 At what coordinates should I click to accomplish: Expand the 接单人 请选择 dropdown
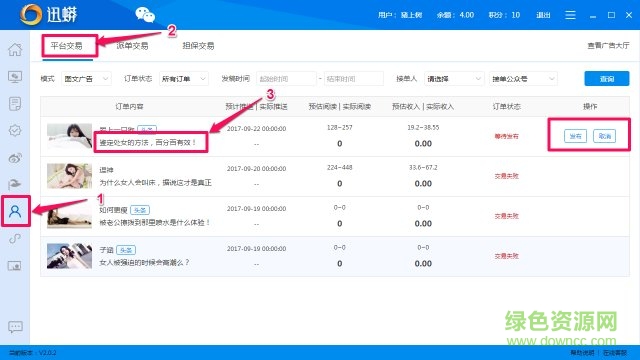(454, 79)
